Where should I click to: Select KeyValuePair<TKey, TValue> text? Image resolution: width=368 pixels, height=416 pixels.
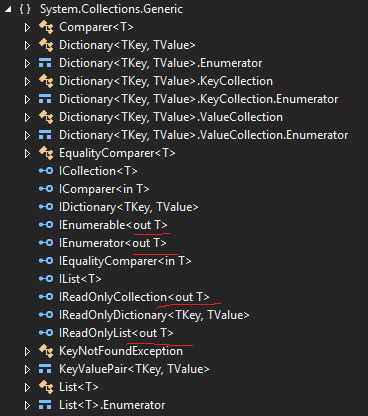134,369
